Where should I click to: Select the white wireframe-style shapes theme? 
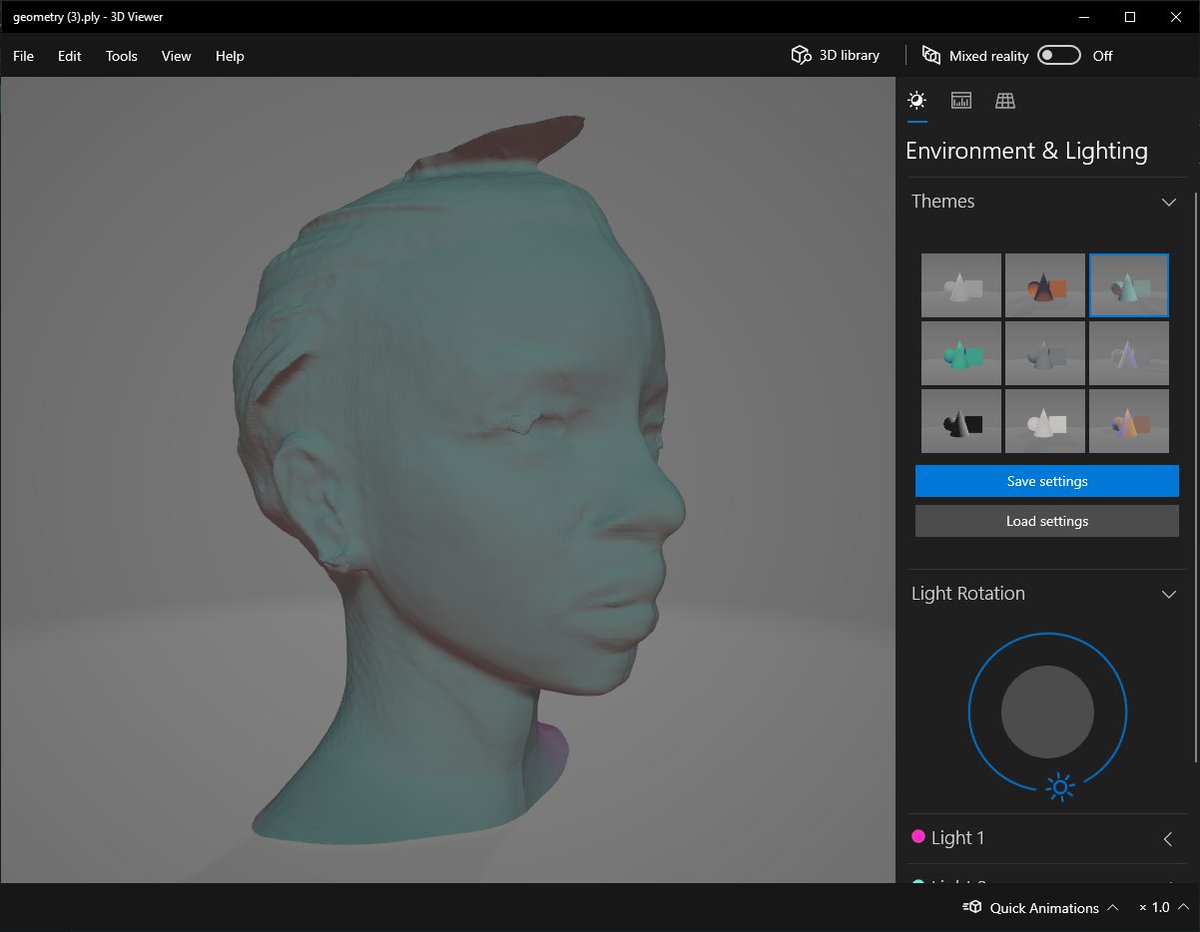(1045, 421)
